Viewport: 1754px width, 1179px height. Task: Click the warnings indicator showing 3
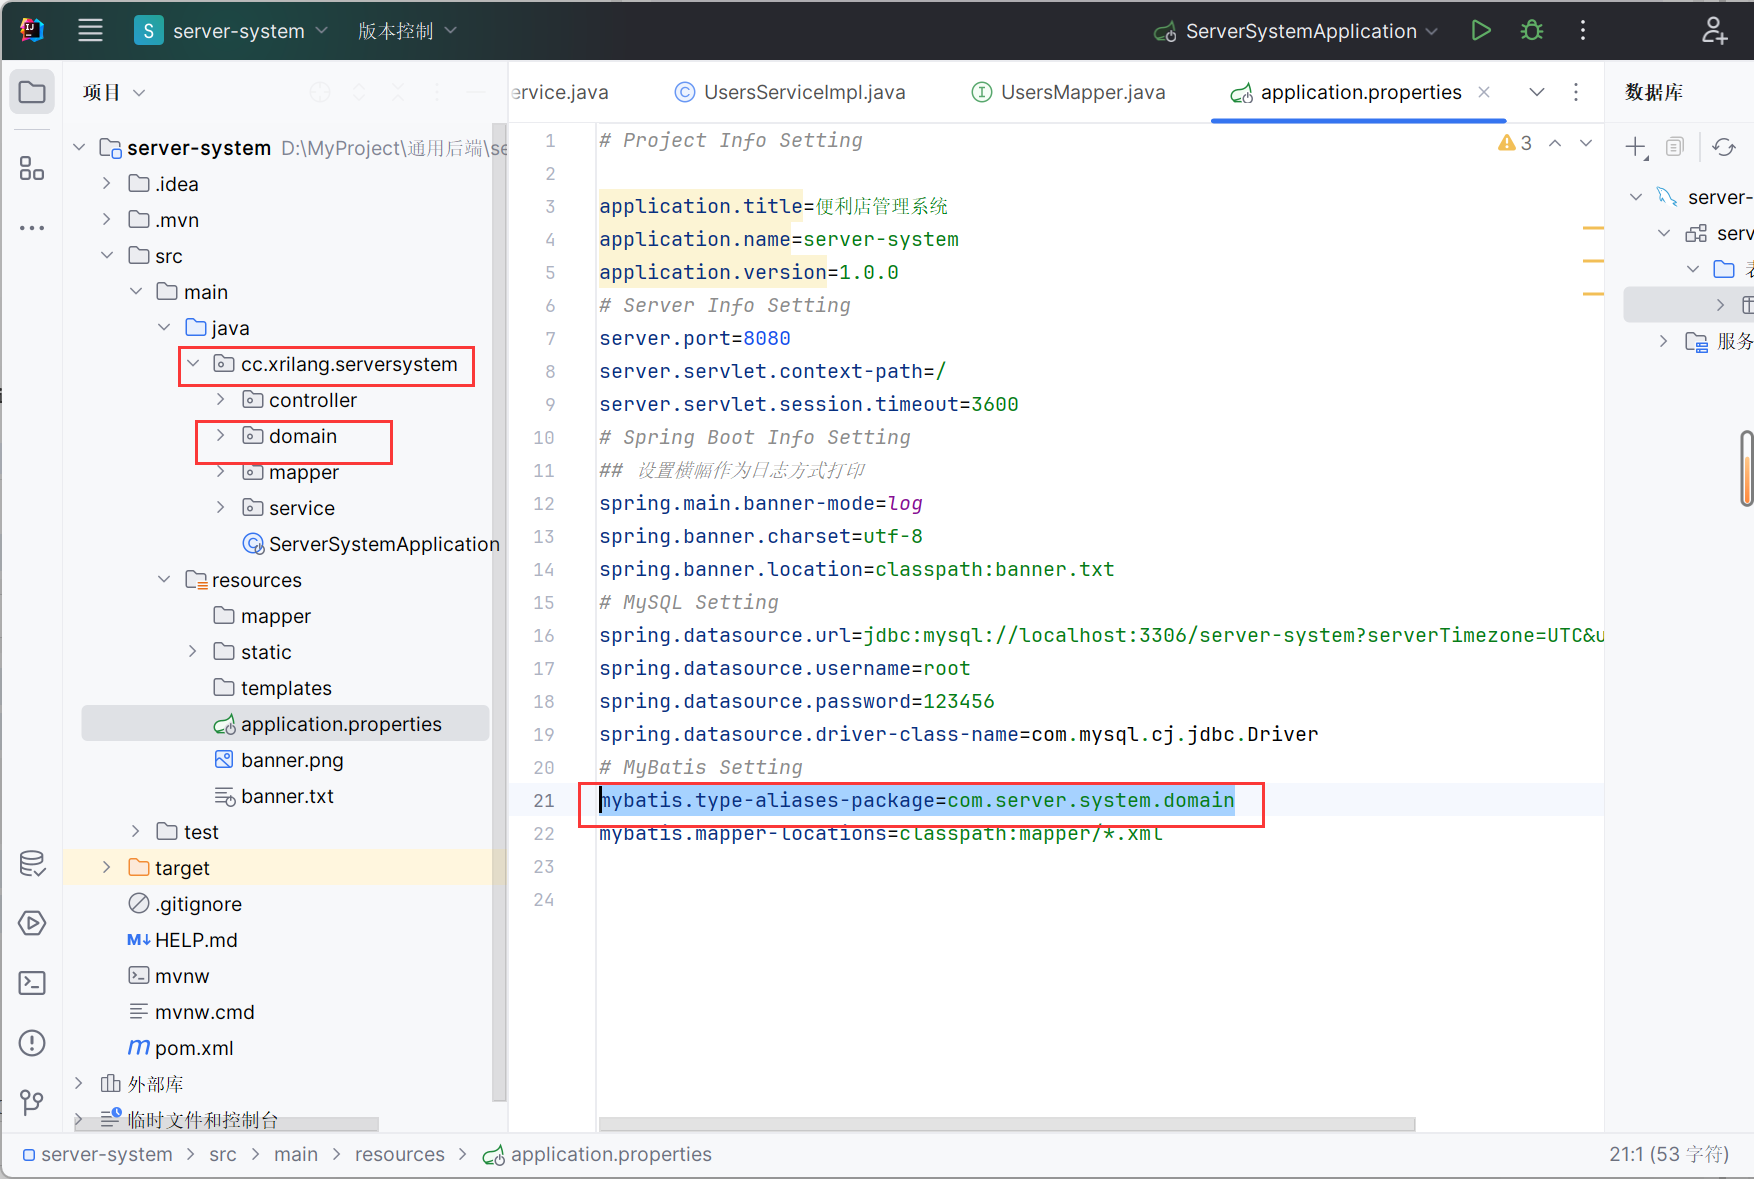tap(1515, 143)
